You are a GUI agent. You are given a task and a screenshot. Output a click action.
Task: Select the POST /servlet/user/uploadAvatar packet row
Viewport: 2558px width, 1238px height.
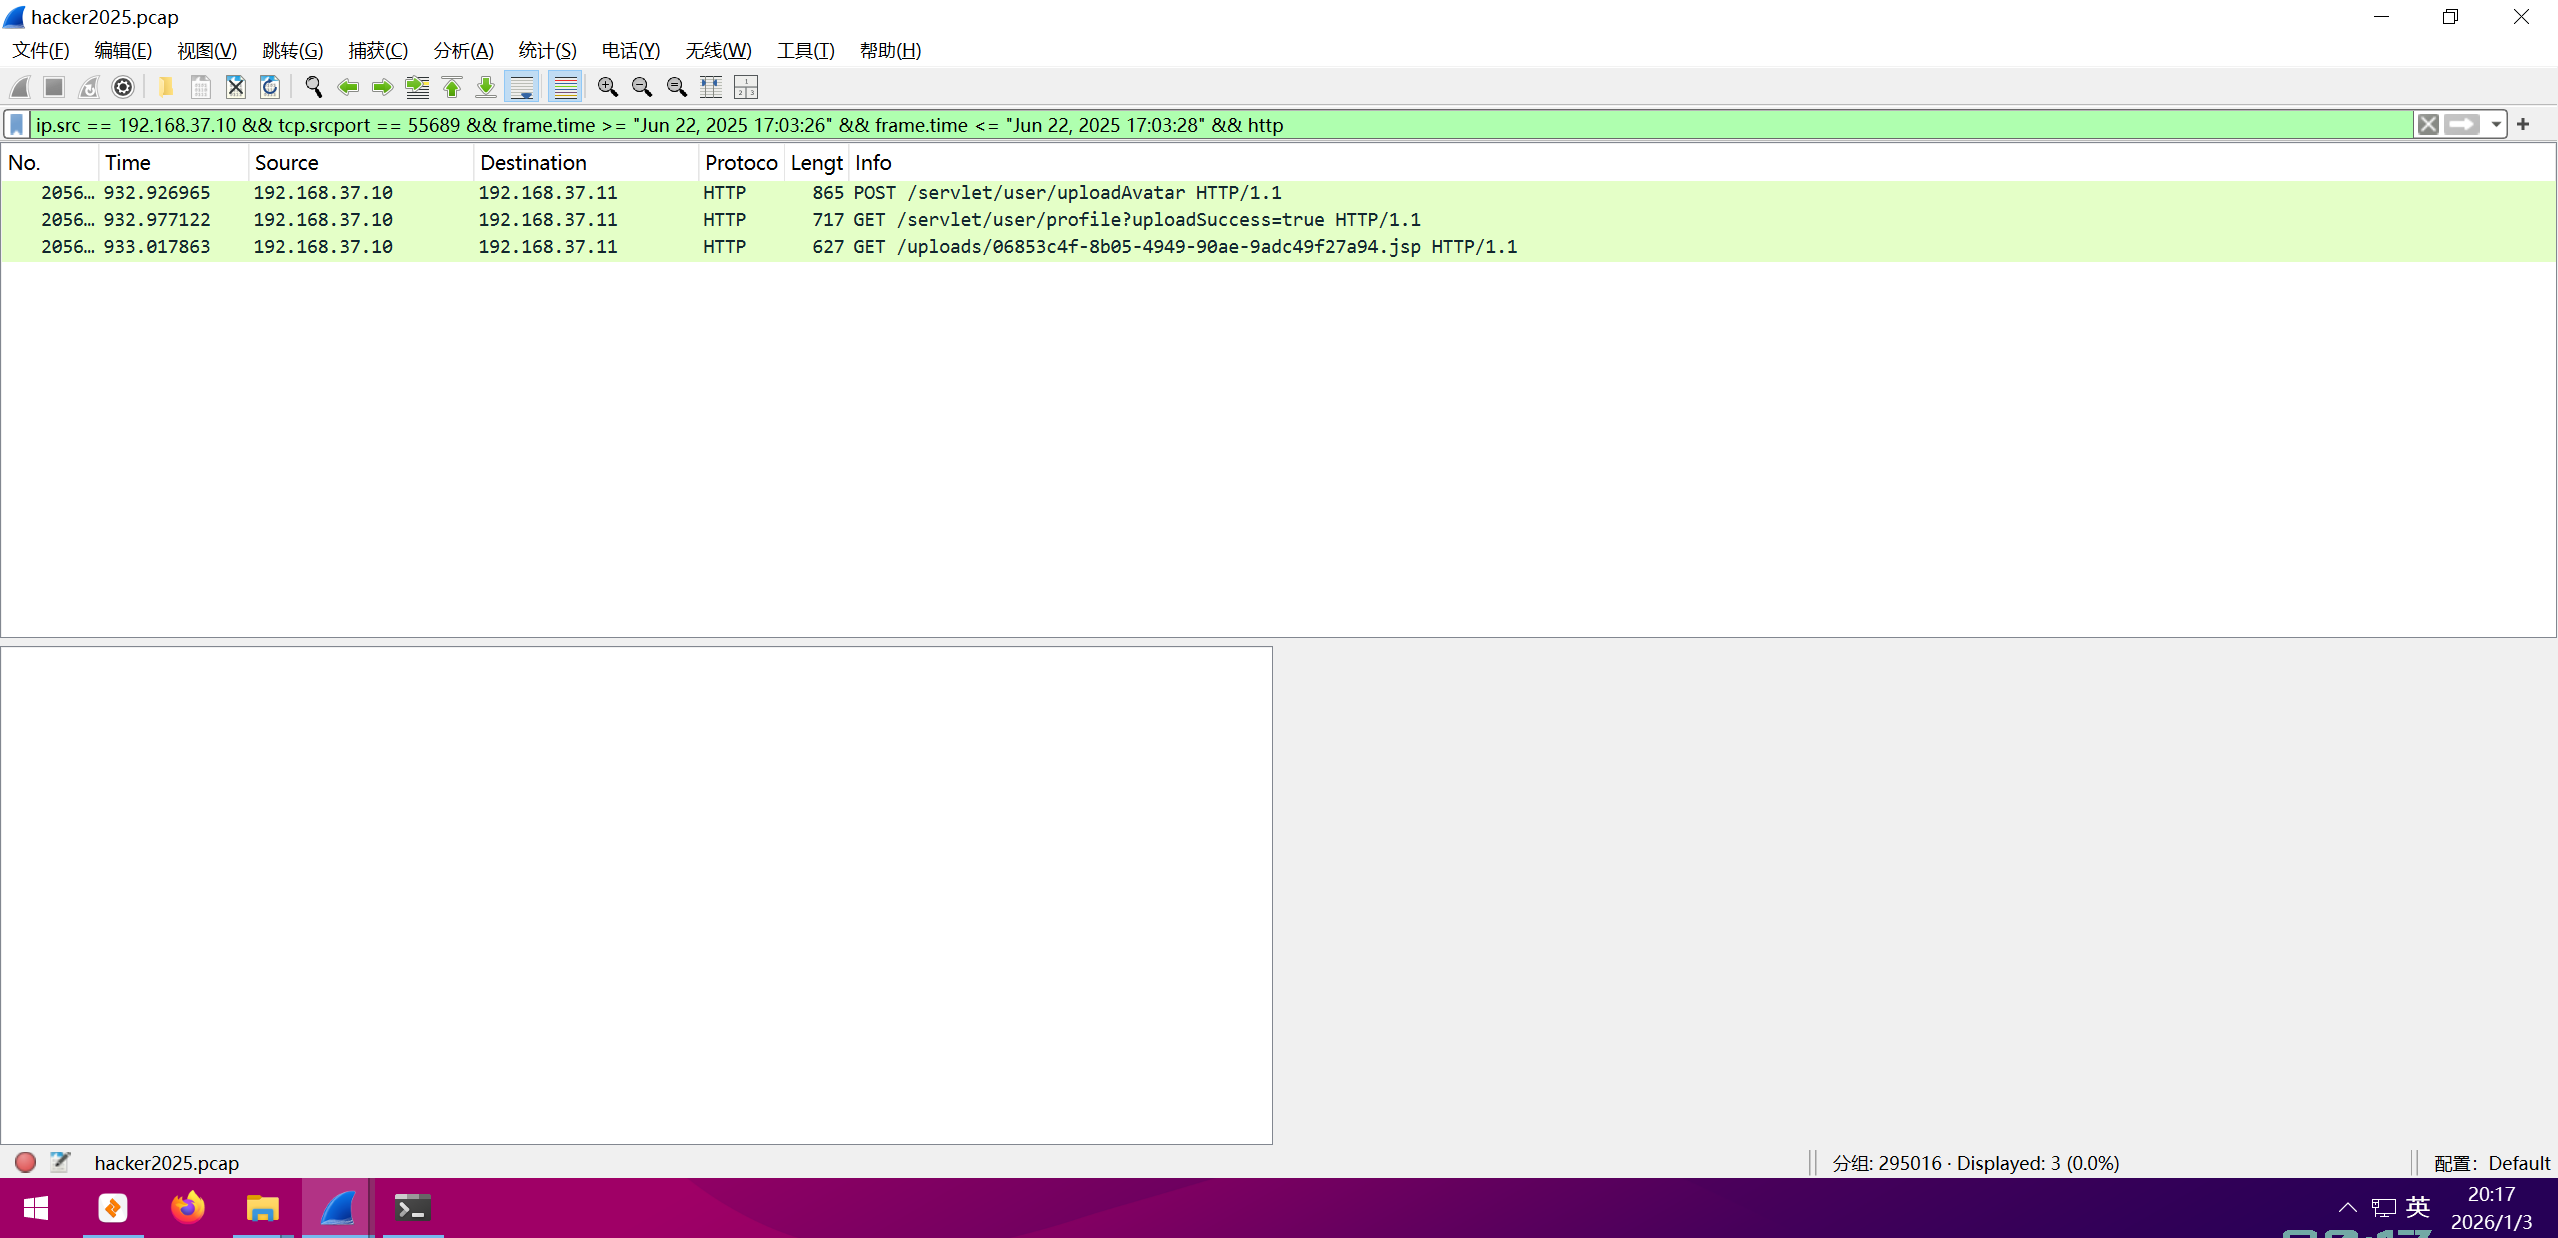(1066, 193)
